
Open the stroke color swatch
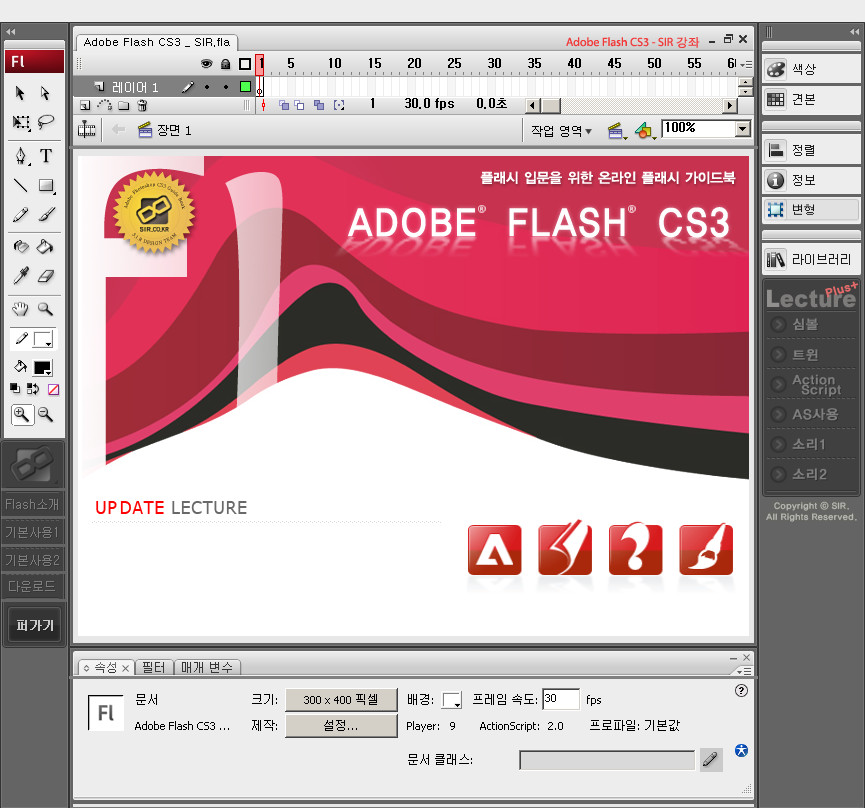[43, 339]
